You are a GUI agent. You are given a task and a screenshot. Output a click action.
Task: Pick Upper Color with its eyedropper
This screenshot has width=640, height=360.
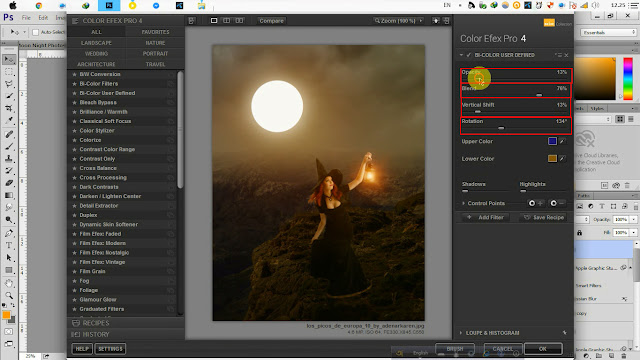[x=562, y=141]
